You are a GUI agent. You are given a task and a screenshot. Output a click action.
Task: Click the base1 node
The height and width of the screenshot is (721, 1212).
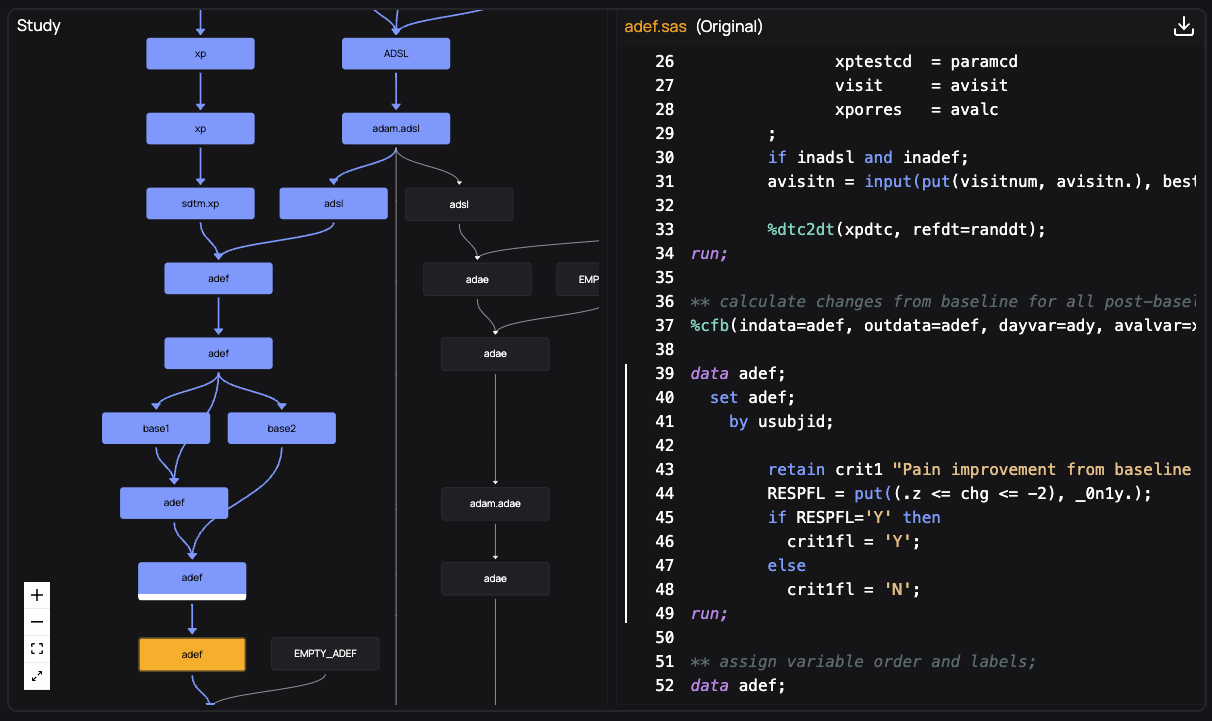point(156,429)
